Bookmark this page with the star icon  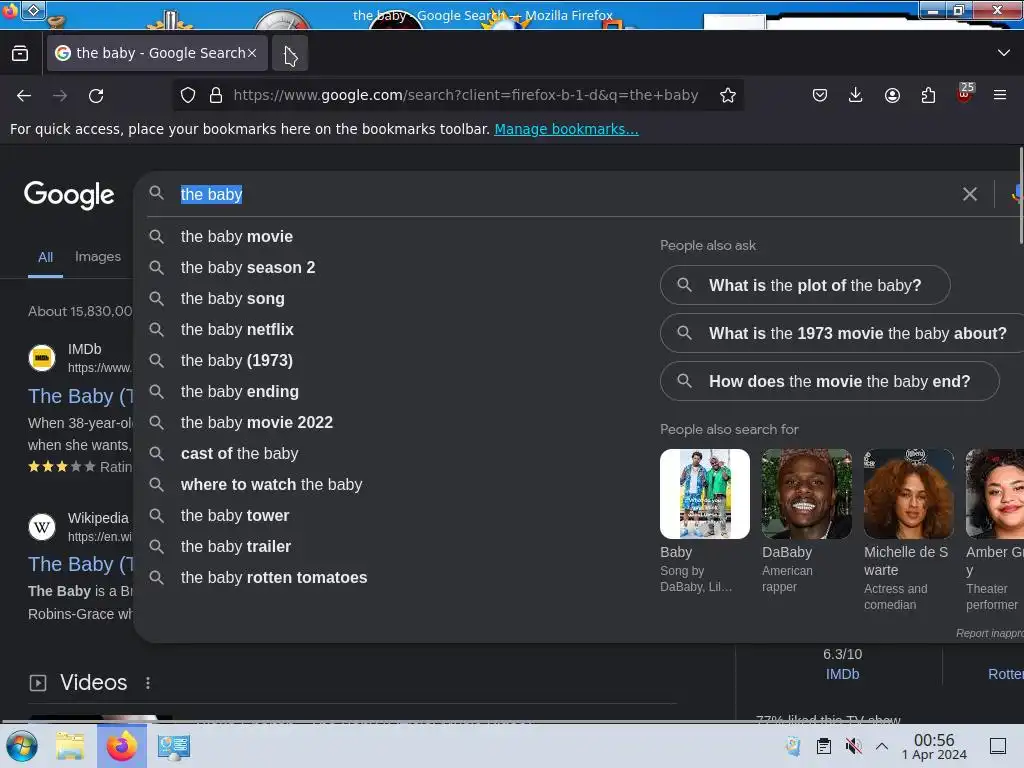click(728, 95)
